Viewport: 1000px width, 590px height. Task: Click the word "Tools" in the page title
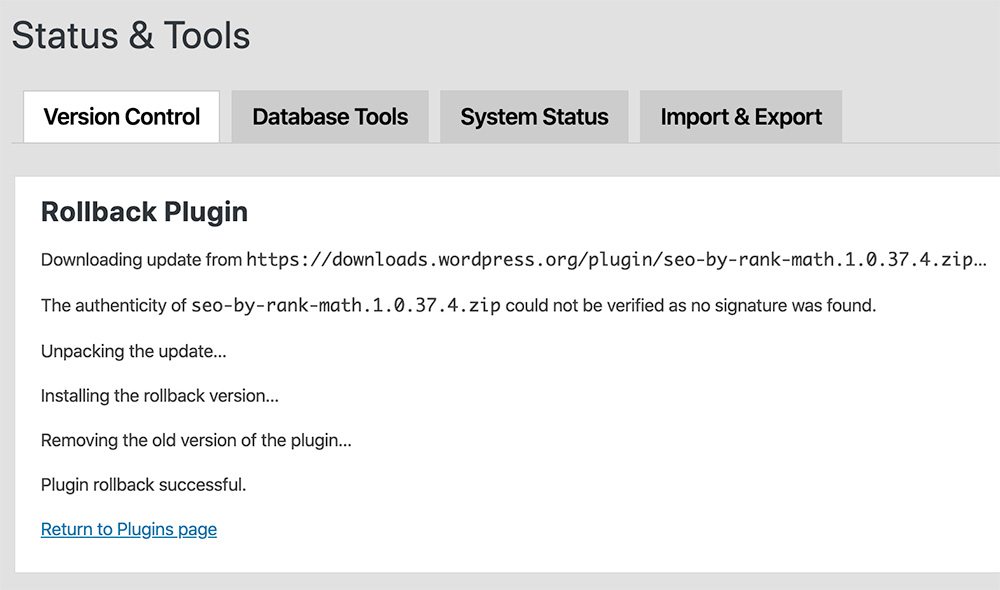coord(205,36)
